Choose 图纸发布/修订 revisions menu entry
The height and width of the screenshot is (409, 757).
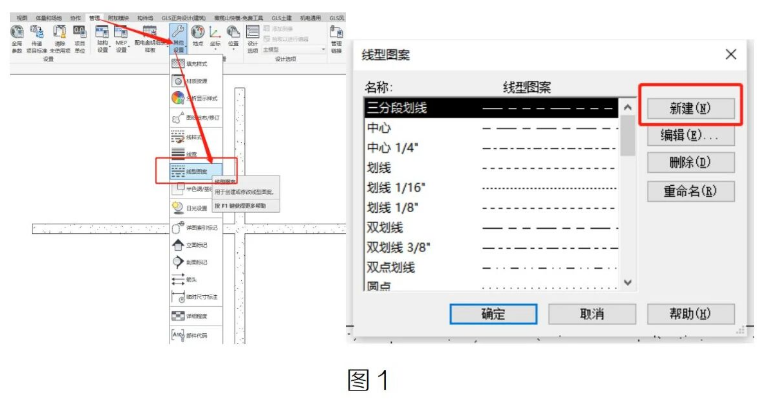(196, 117)
